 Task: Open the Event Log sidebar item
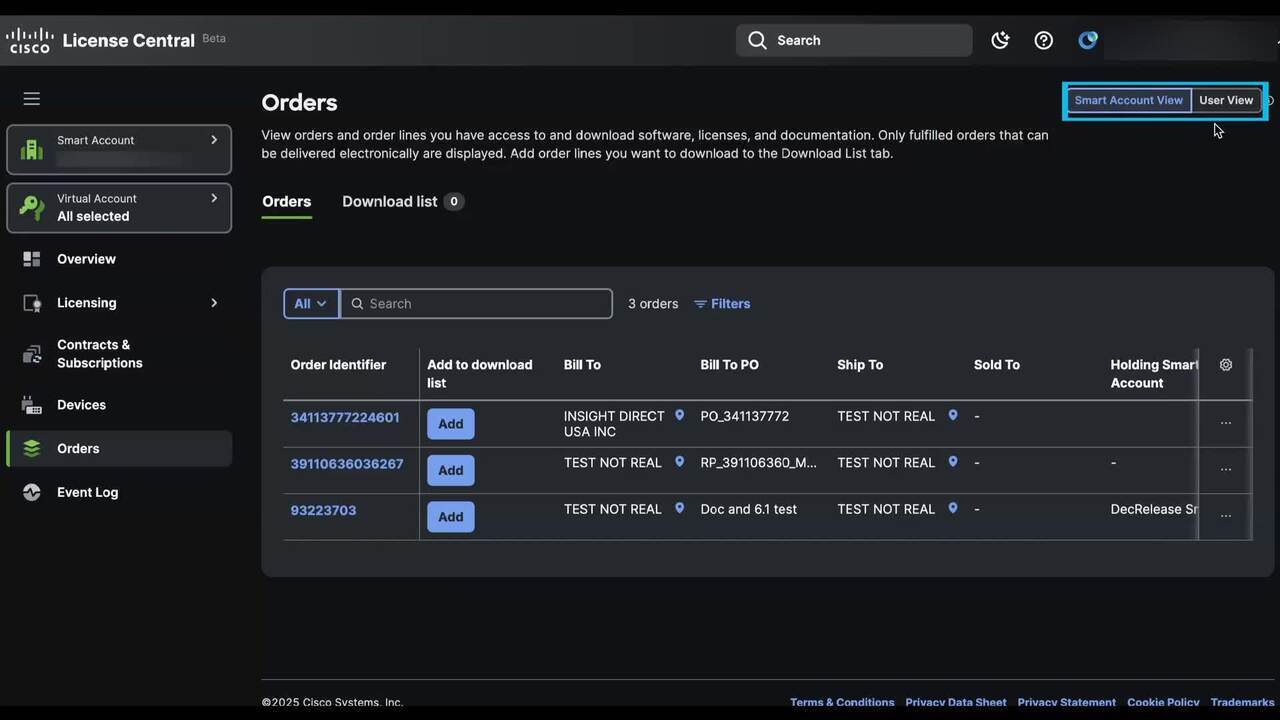(x=87, y=492)
